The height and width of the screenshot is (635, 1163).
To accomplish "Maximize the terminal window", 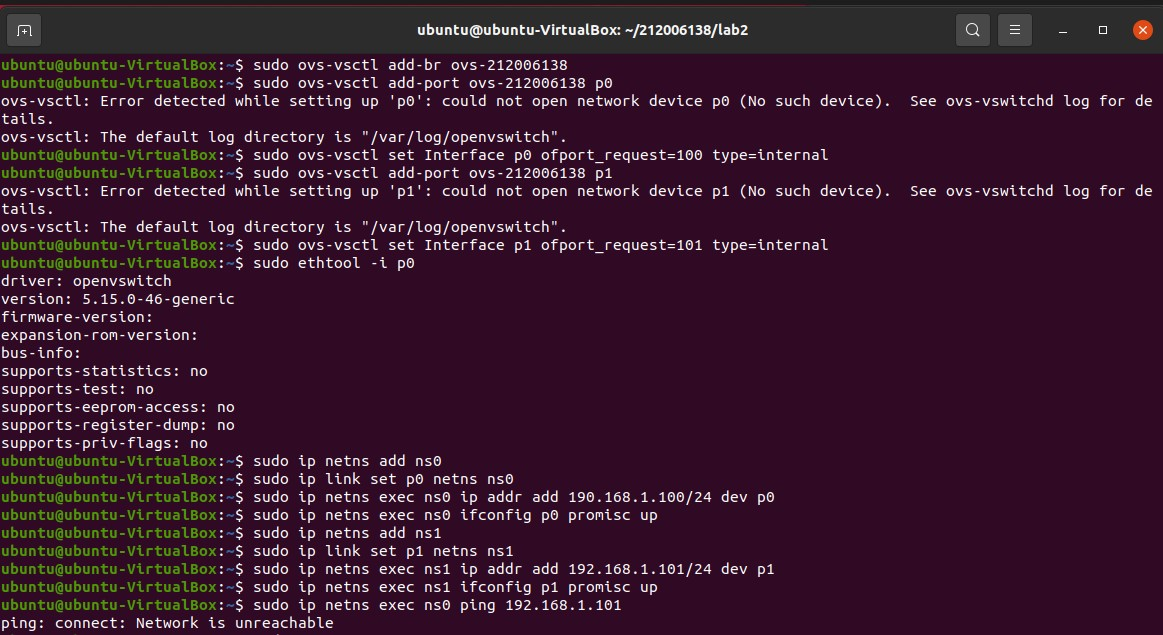I will click(x=1103, y=30).
